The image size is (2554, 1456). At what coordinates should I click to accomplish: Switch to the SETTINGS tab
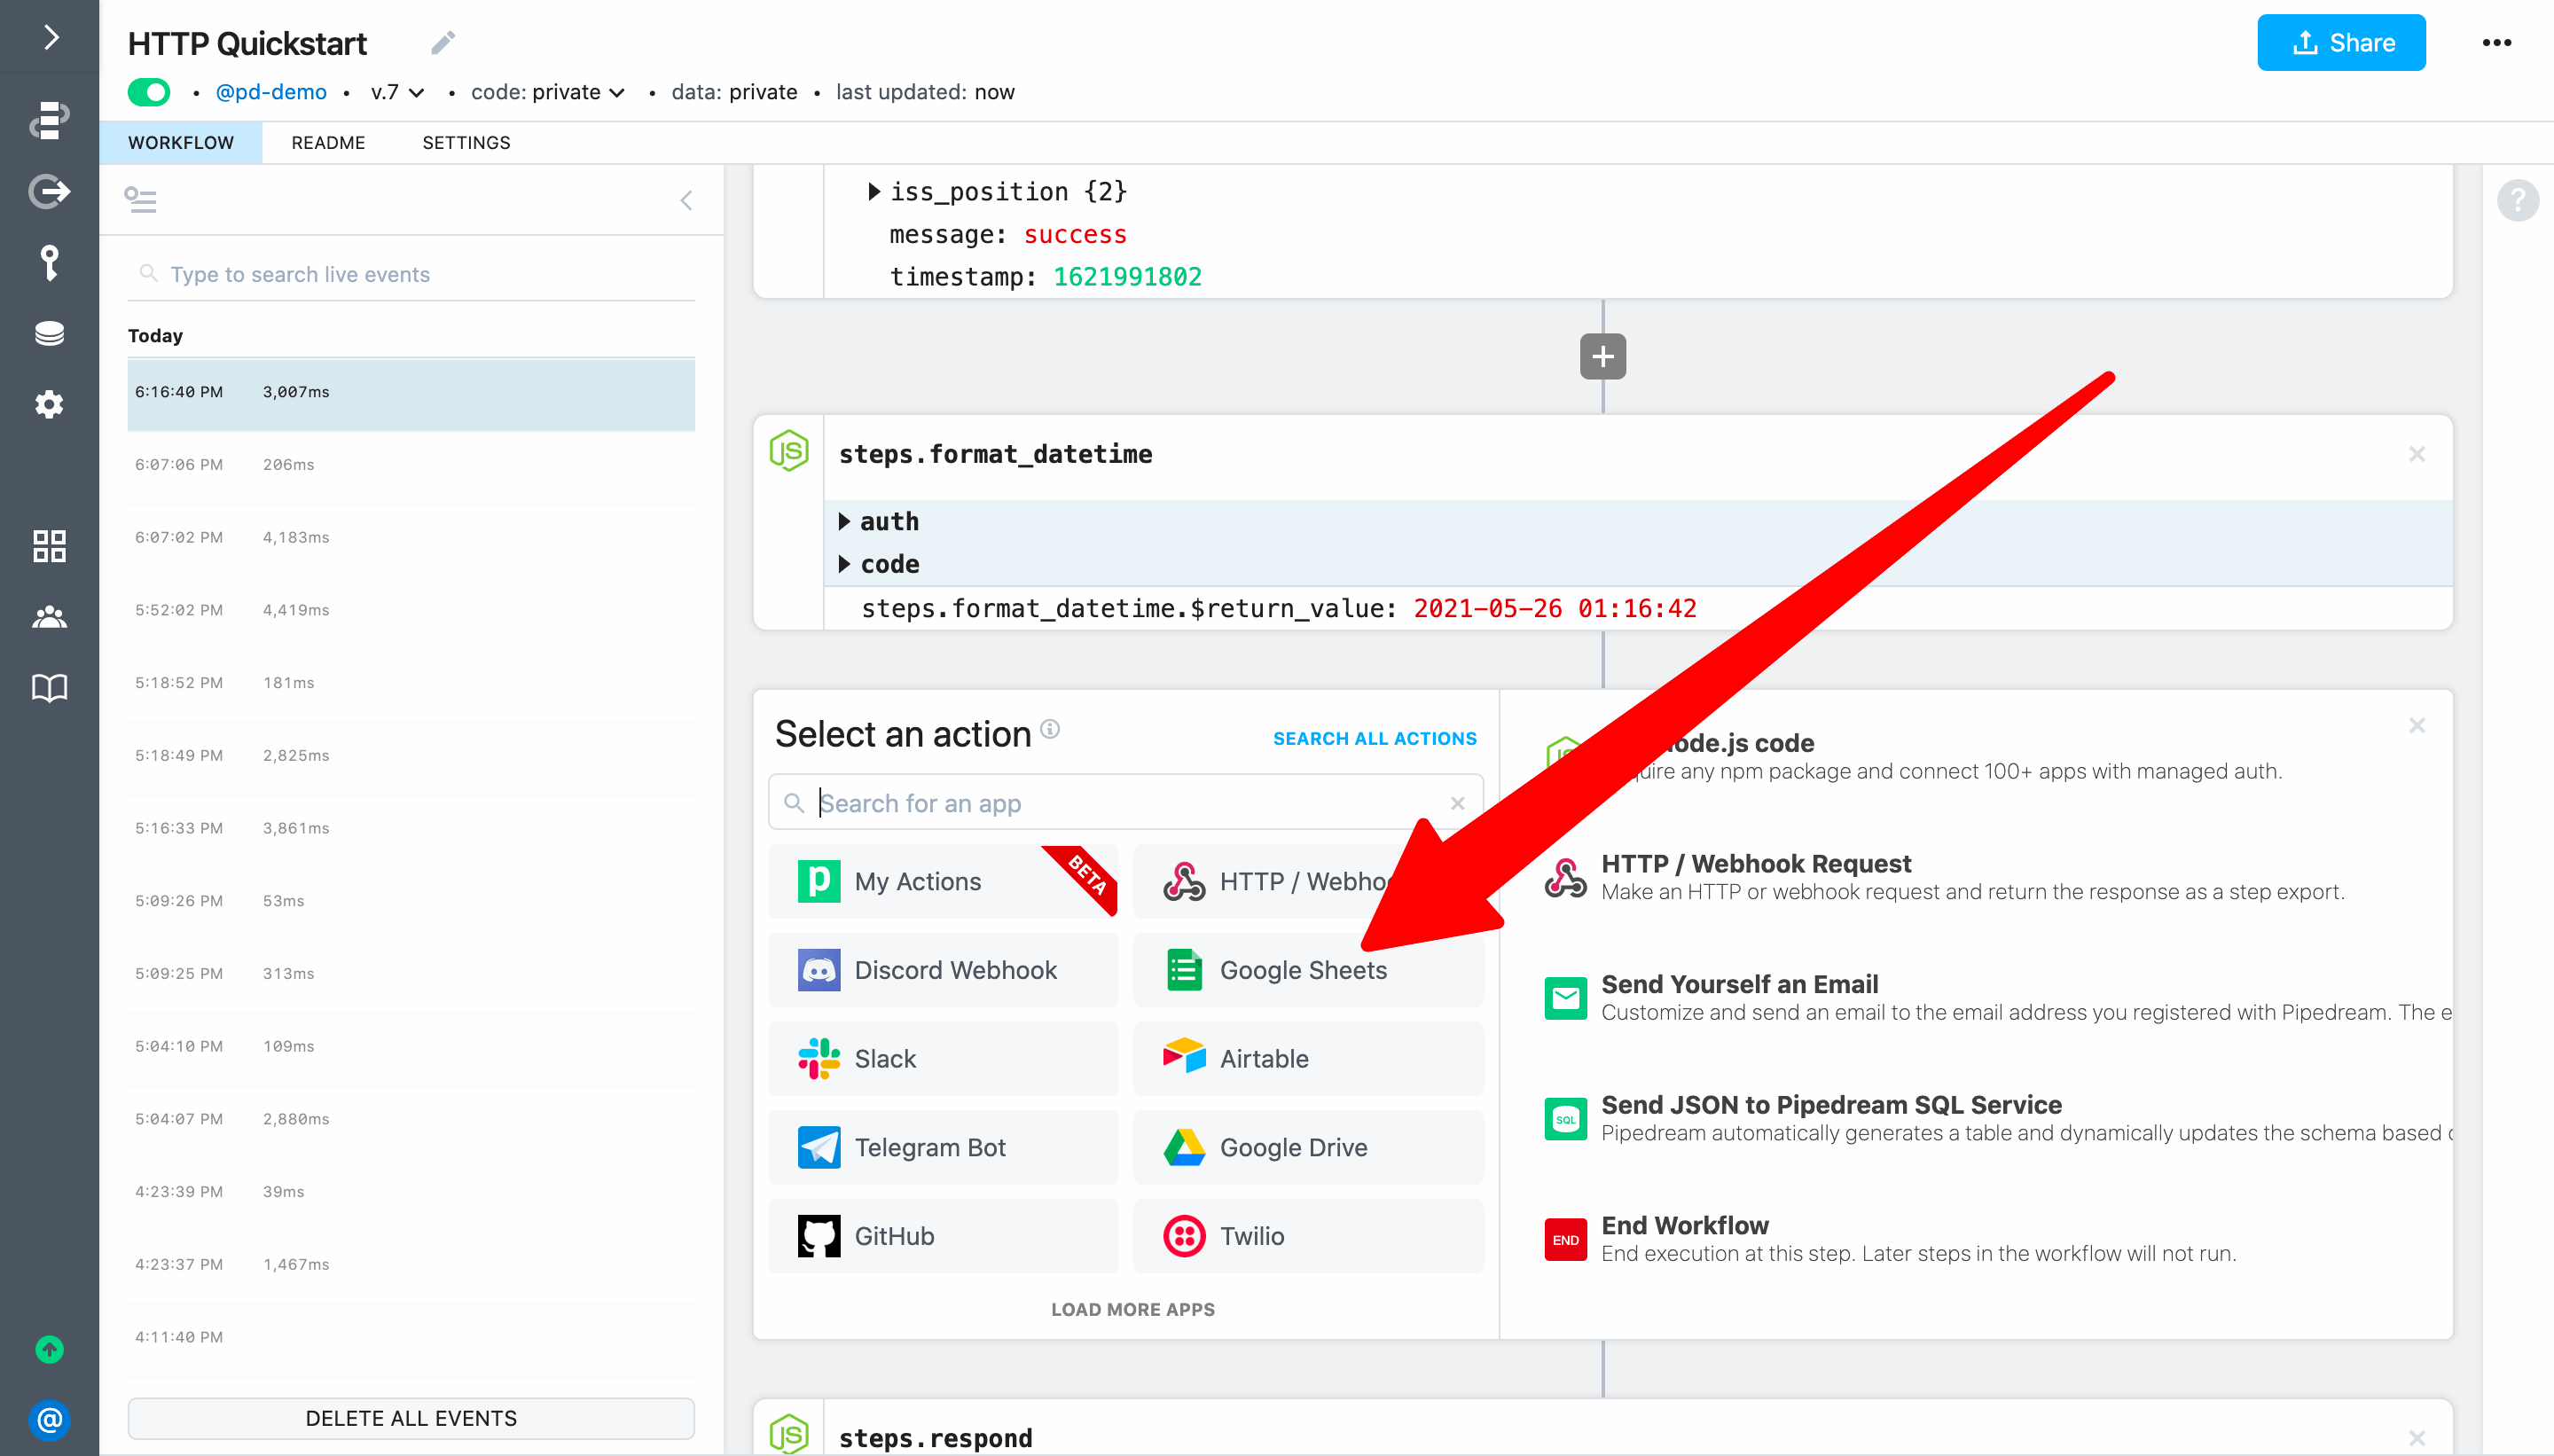[x=466, y=143]
